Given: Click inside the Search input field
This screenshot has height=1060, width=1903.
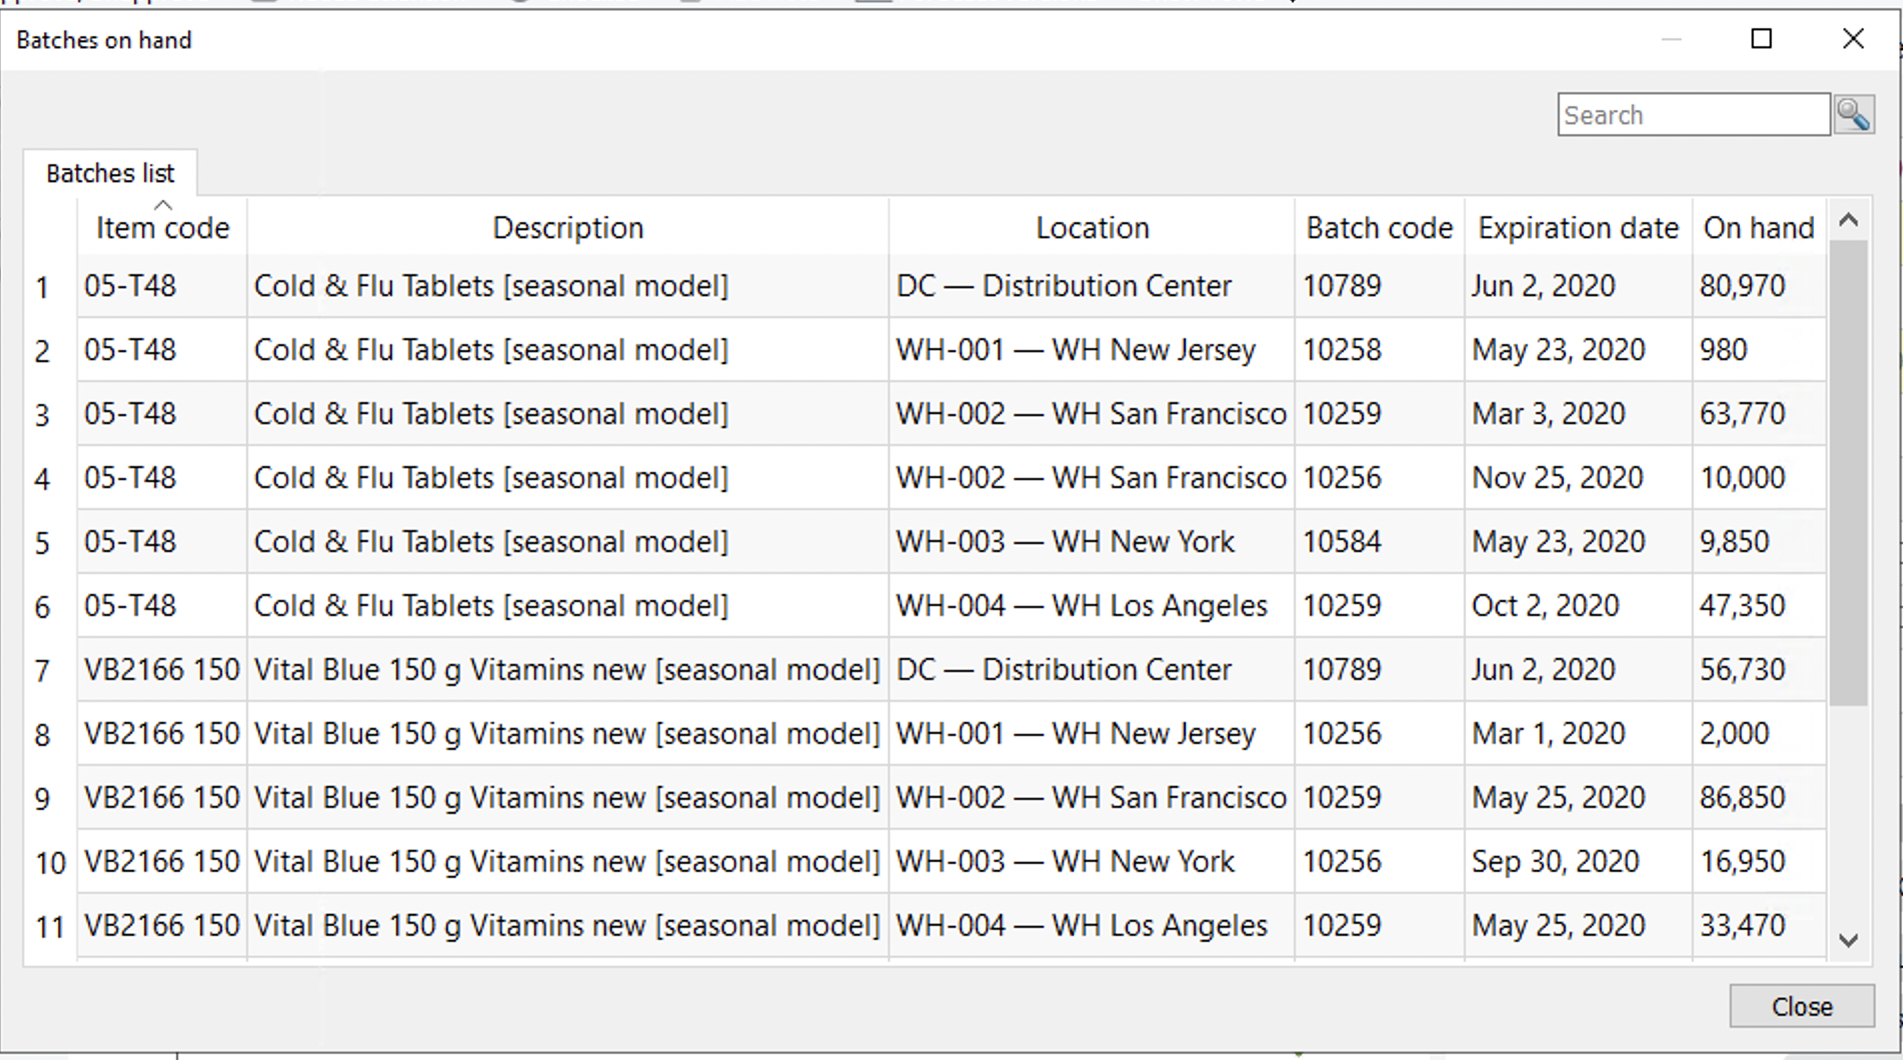Looking at the screenshot, I should click(1693, 115).
